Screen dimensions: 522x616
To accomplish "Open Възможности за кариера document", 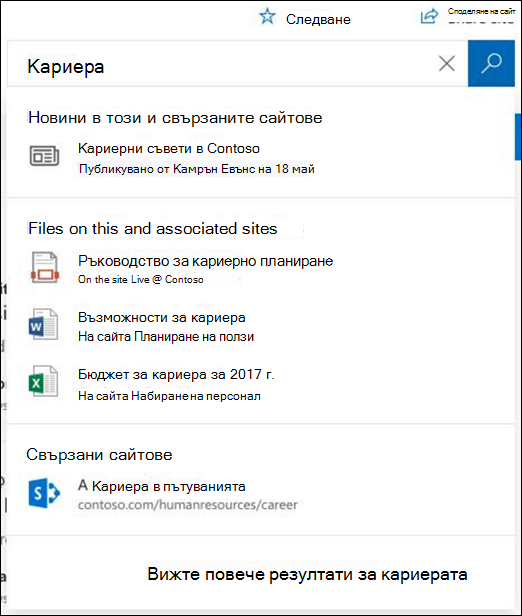I will [161, 317].
